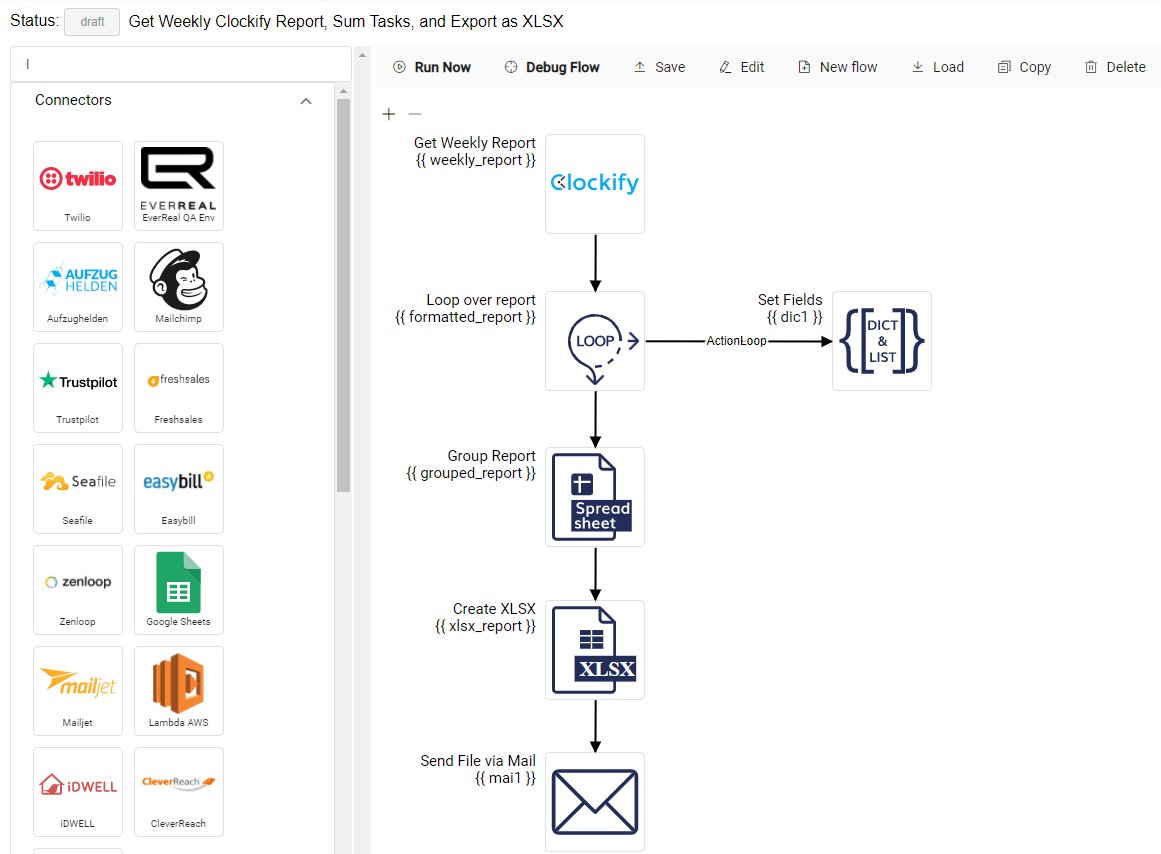Select the Spreadsheet Group Report node
Image resolution: width=1161 pixels, height=854 pixels.
click(x=595, y=497)
